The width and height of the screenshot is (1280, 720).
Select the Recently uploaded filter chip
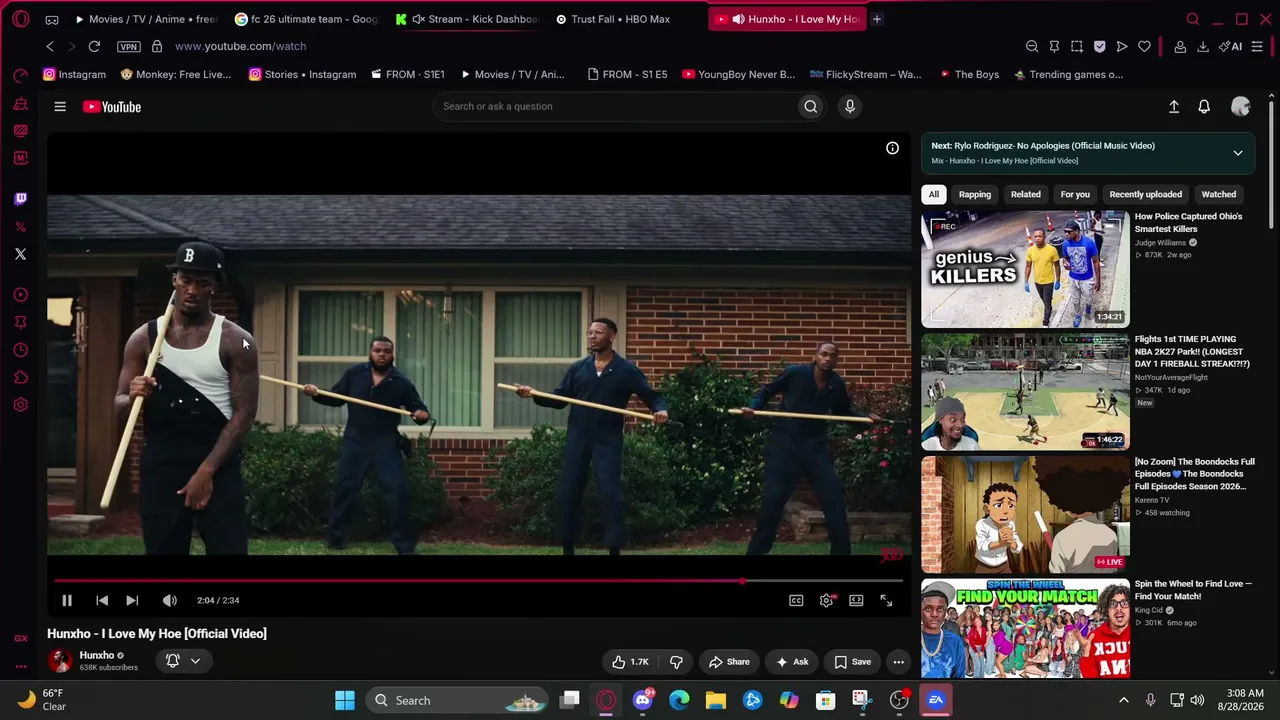pos(1146,194)
